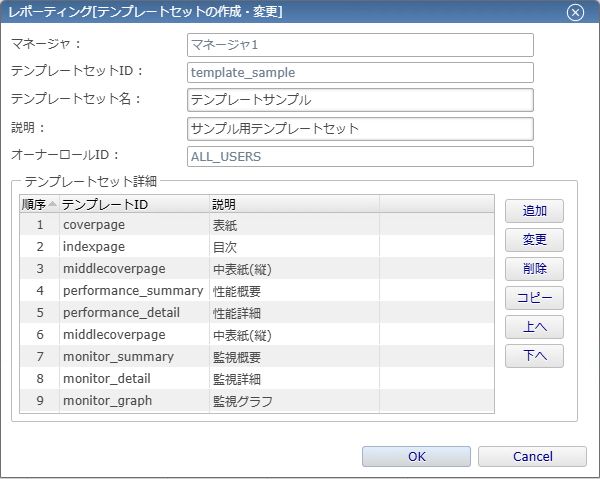The height and width of the screenshot is (479, 600).
Task: Confirm with the OK button
Action: (x=417, y=456)
